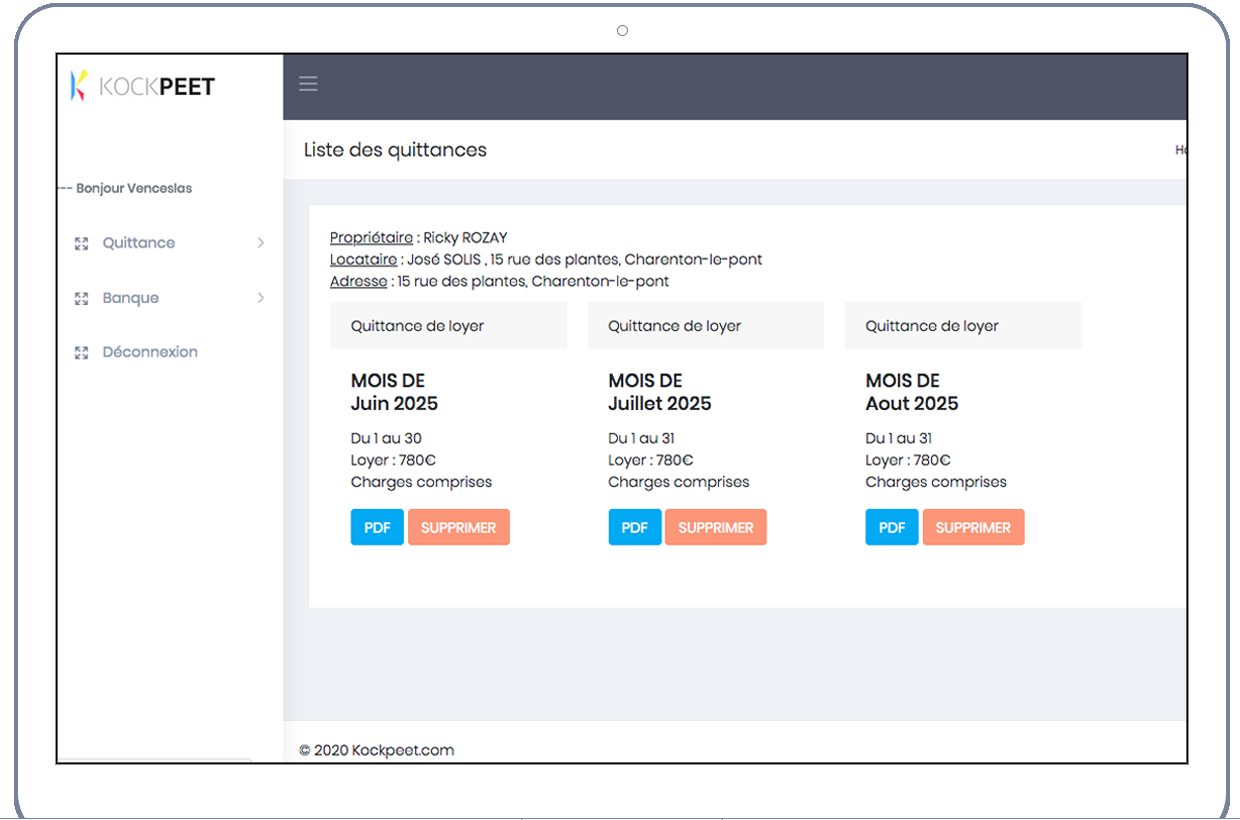1240x820 pixels.
Task: Download PDF for Juin 2025 receipt
Action: tap(377, 527)
